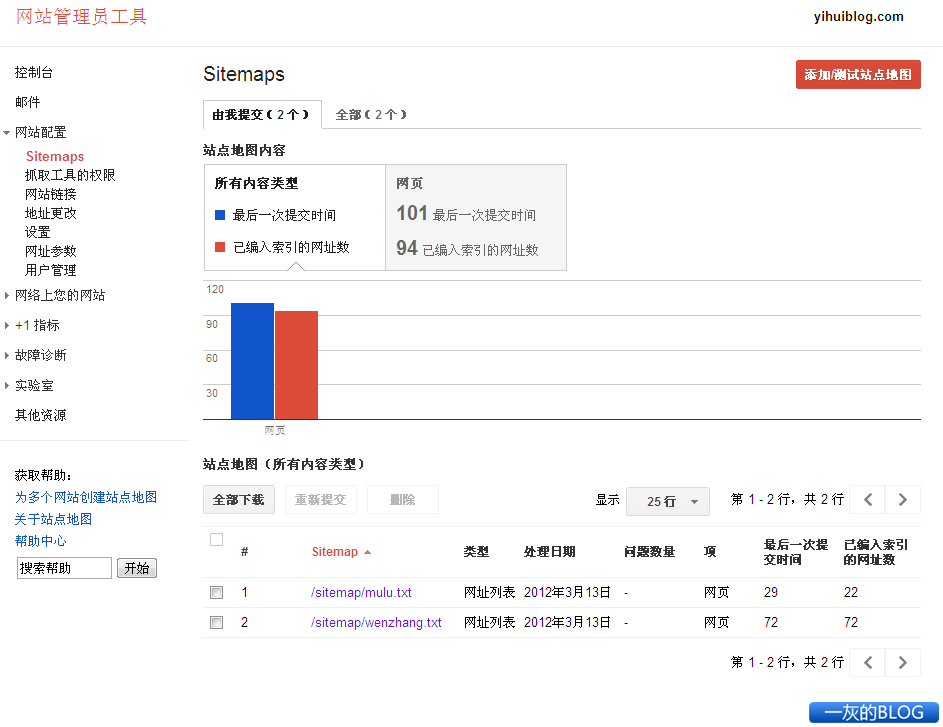Collapse the 网站配置 sidebar section
Viewport: 943px width, 727px height.
point(40,131)
